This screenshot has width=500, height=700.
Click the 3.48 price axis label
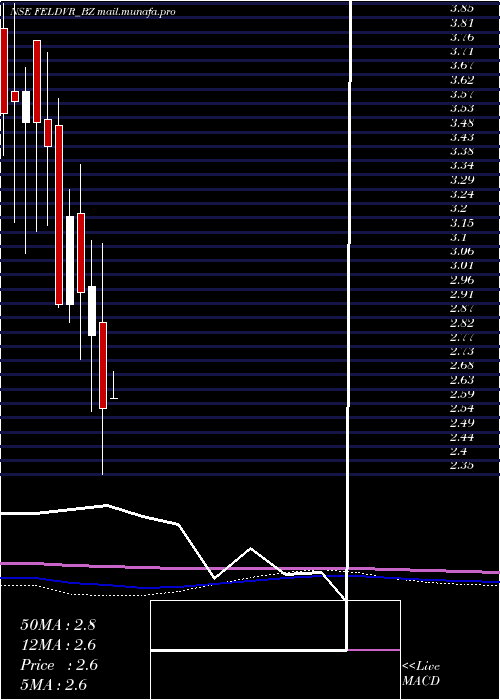point(462,123)
